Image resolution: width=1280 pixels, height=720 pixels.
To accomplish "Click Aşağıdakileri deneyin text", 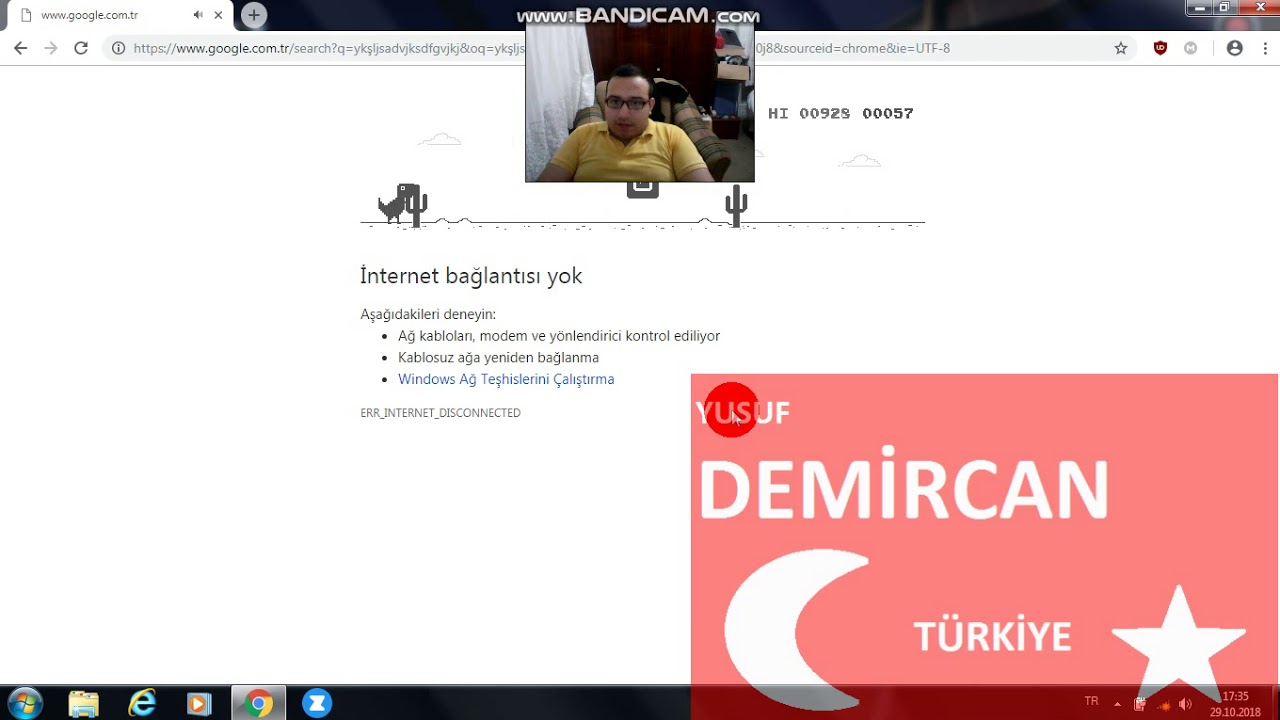I will click(x=428, y=314).
